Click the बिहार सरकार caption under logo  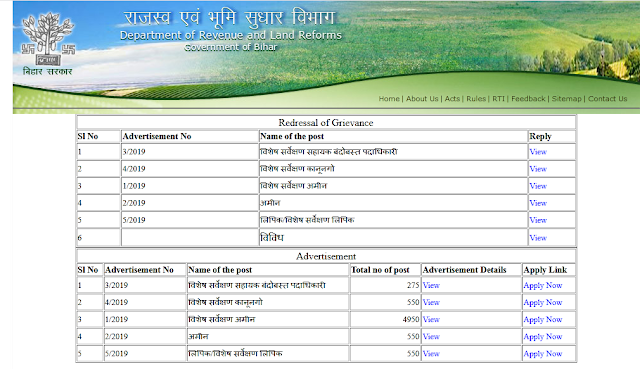48,72
